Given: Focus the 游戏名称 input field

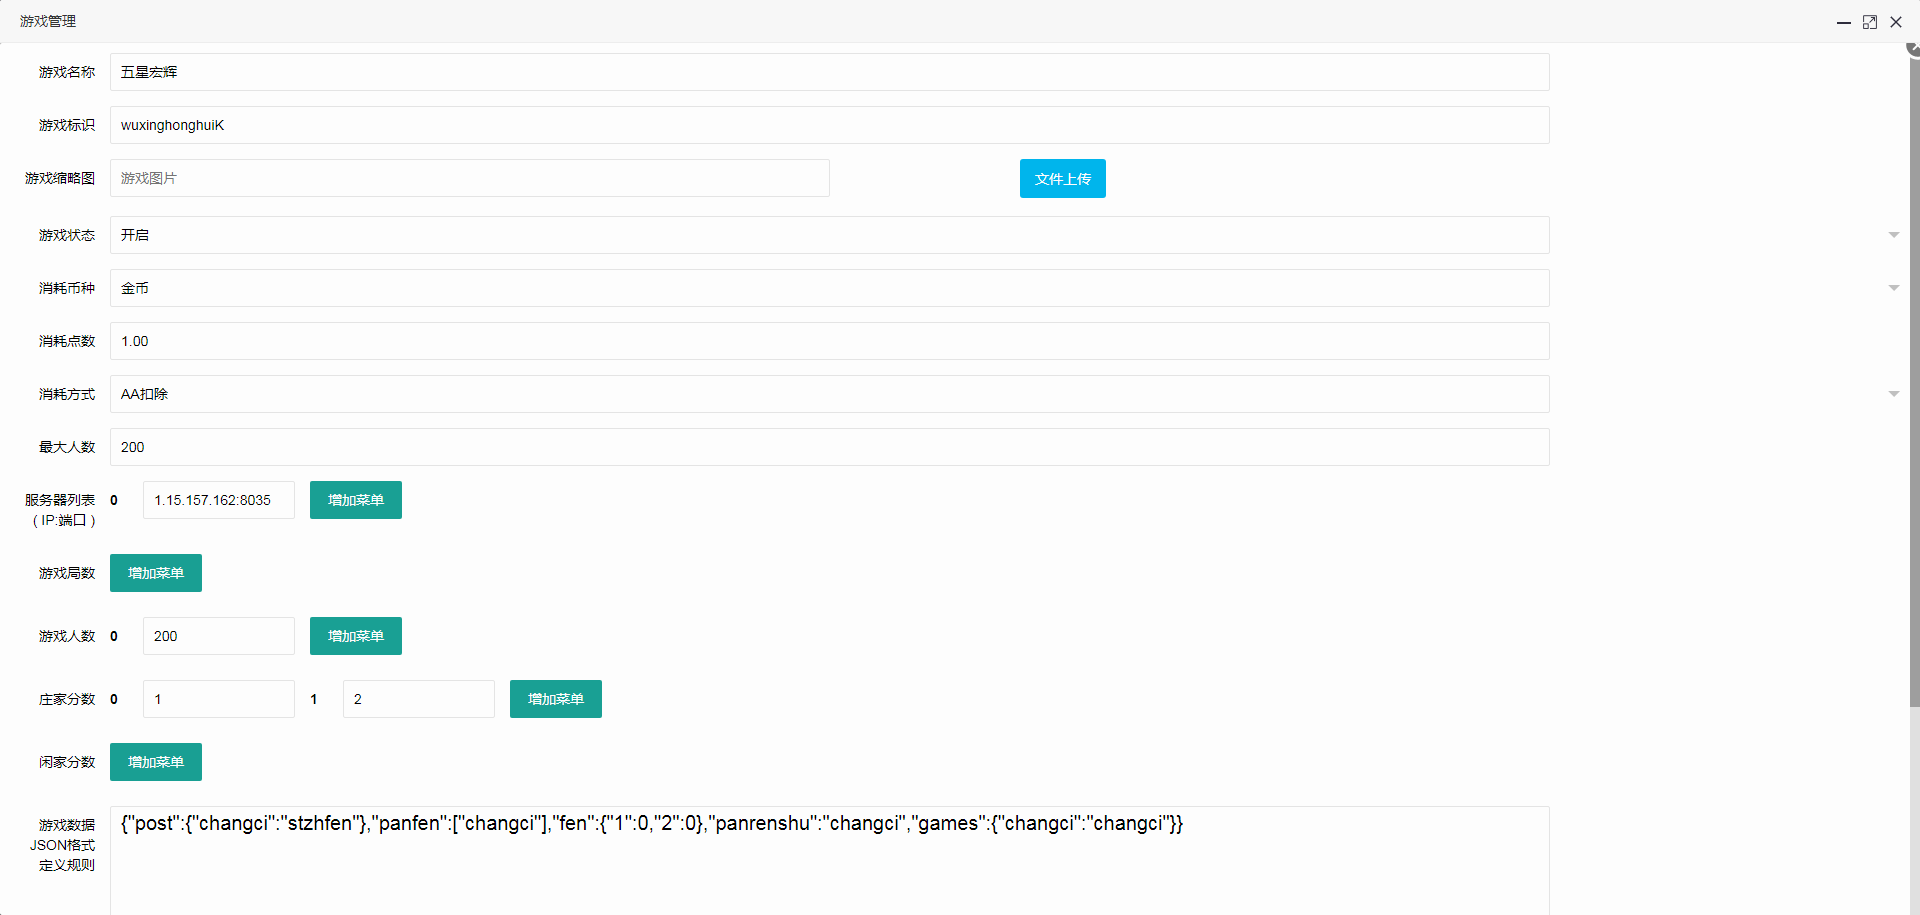Looking at the screenshot, I should click(829, 72).
